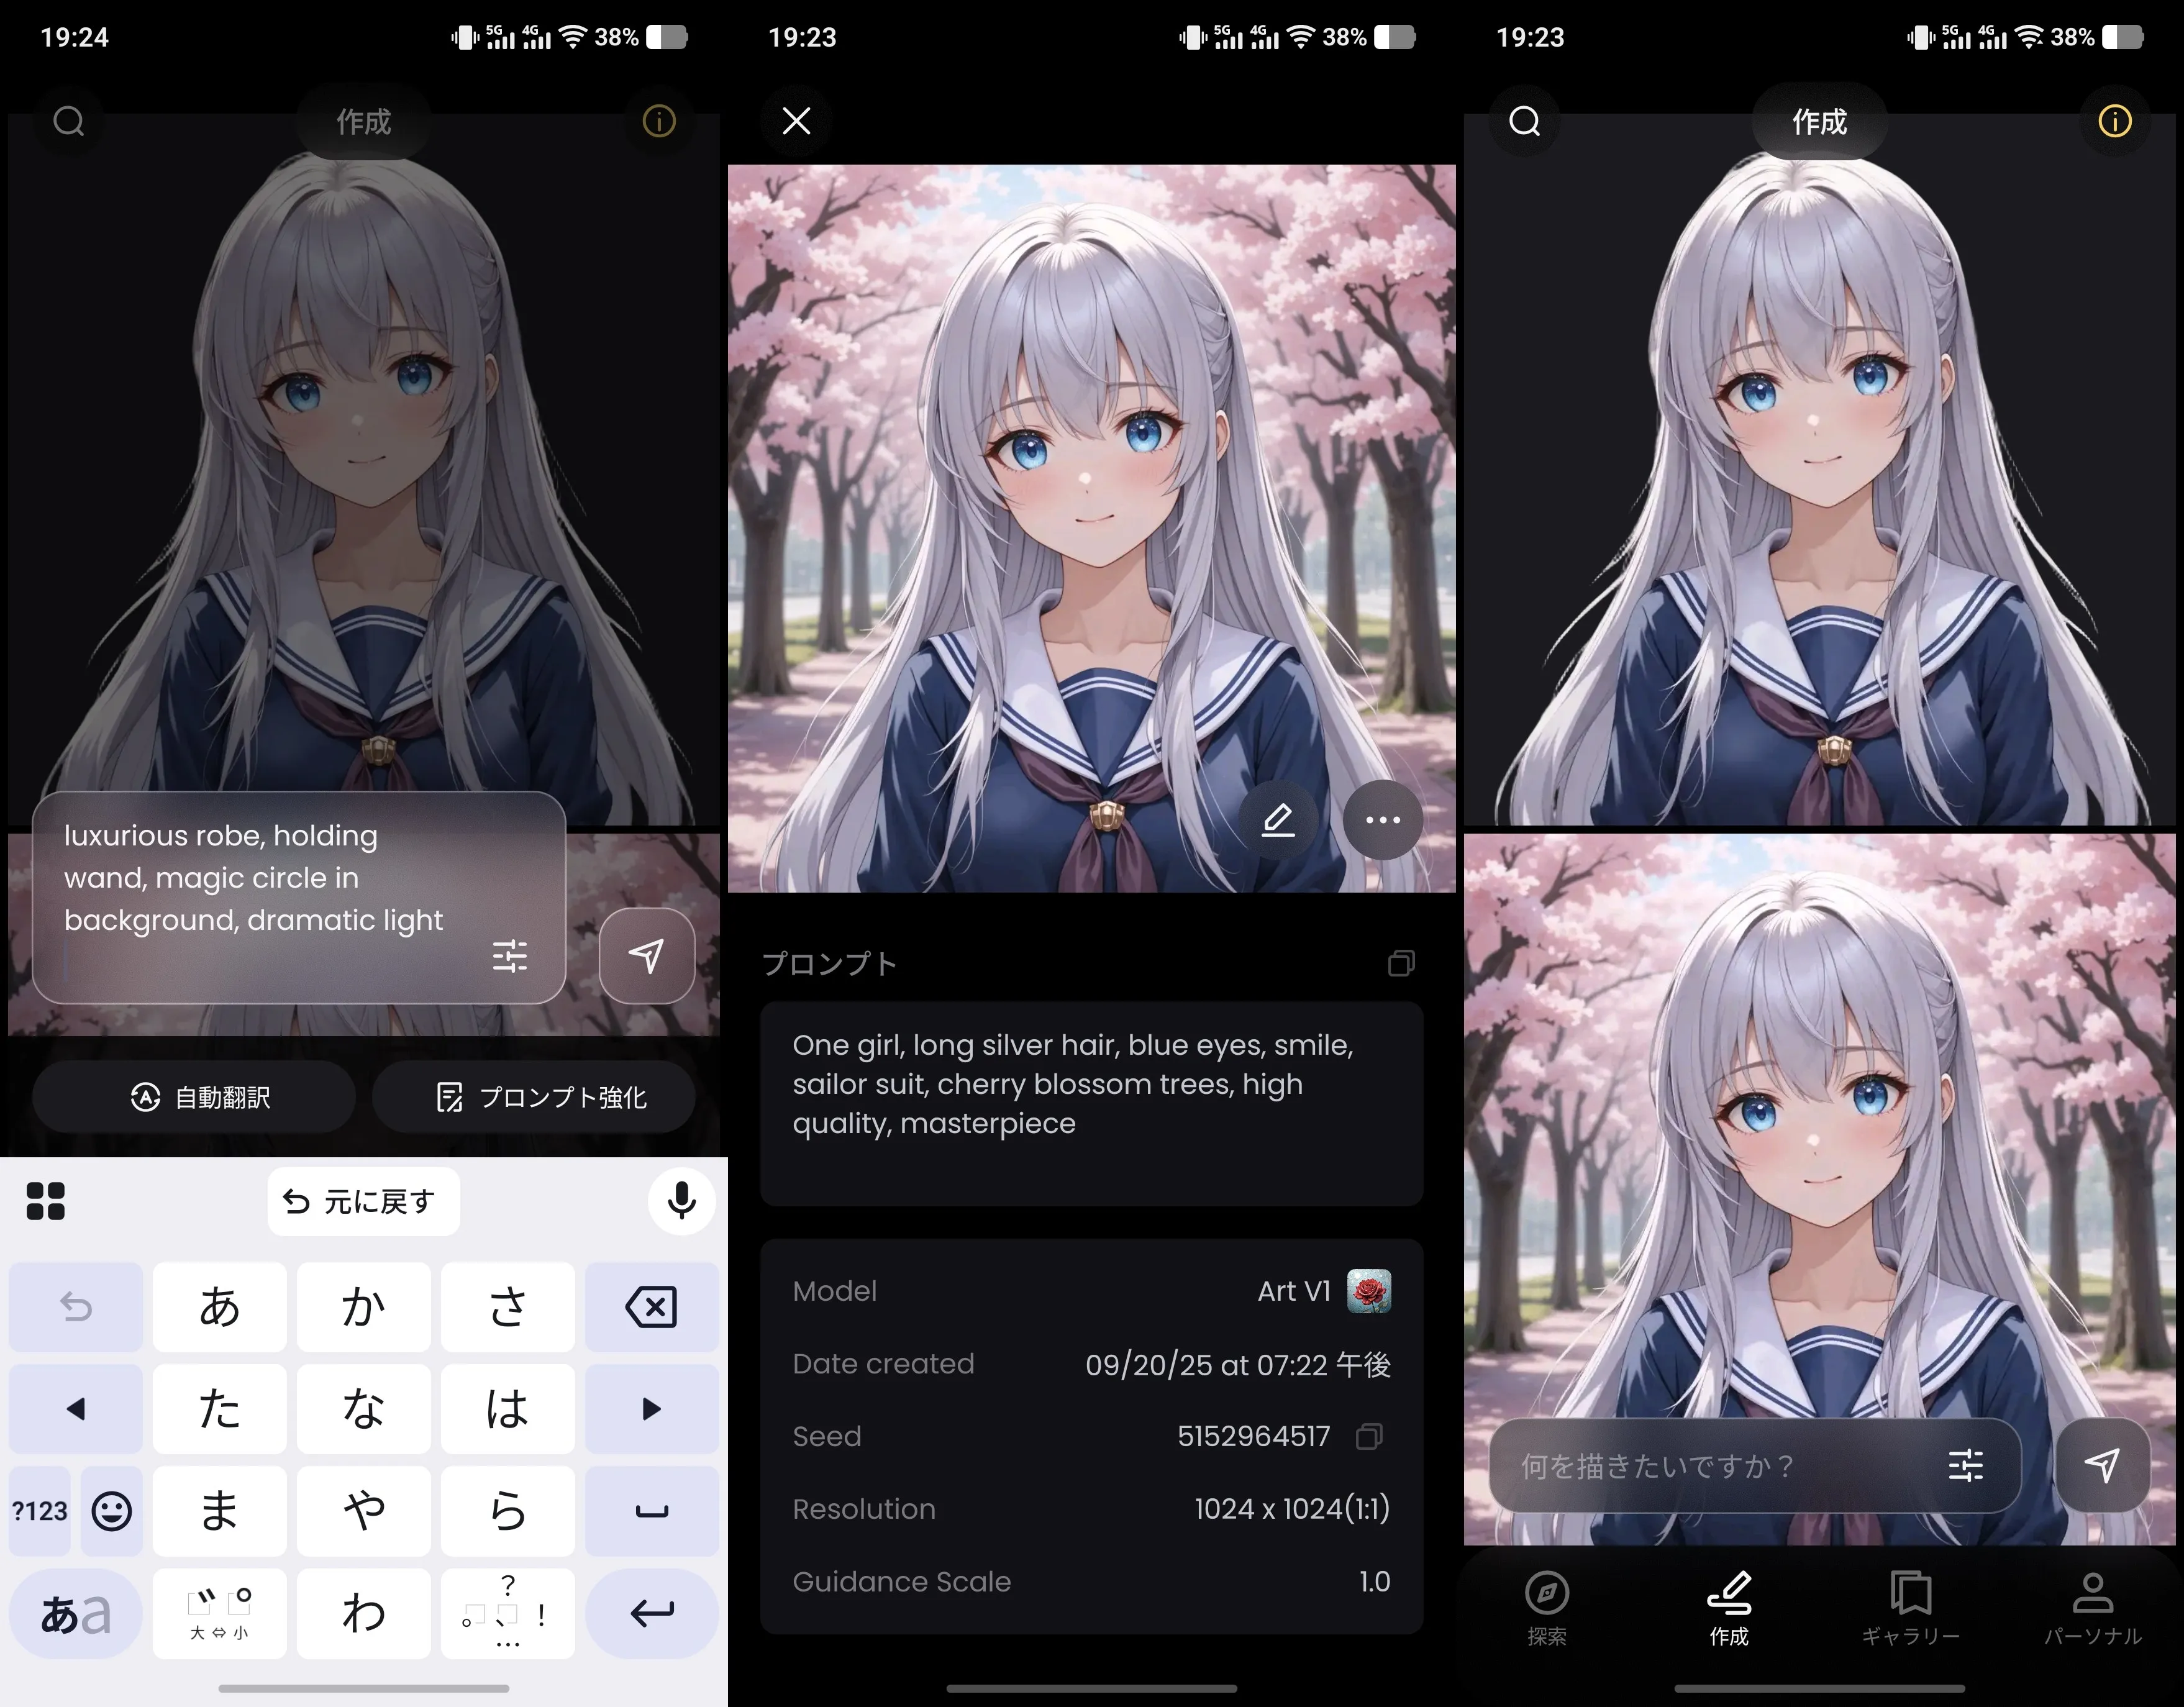The height and width of the screenshot is (1707, 2184).
Task: Go to the 探索 explore tab
Action: (x=1546, y=1609)
